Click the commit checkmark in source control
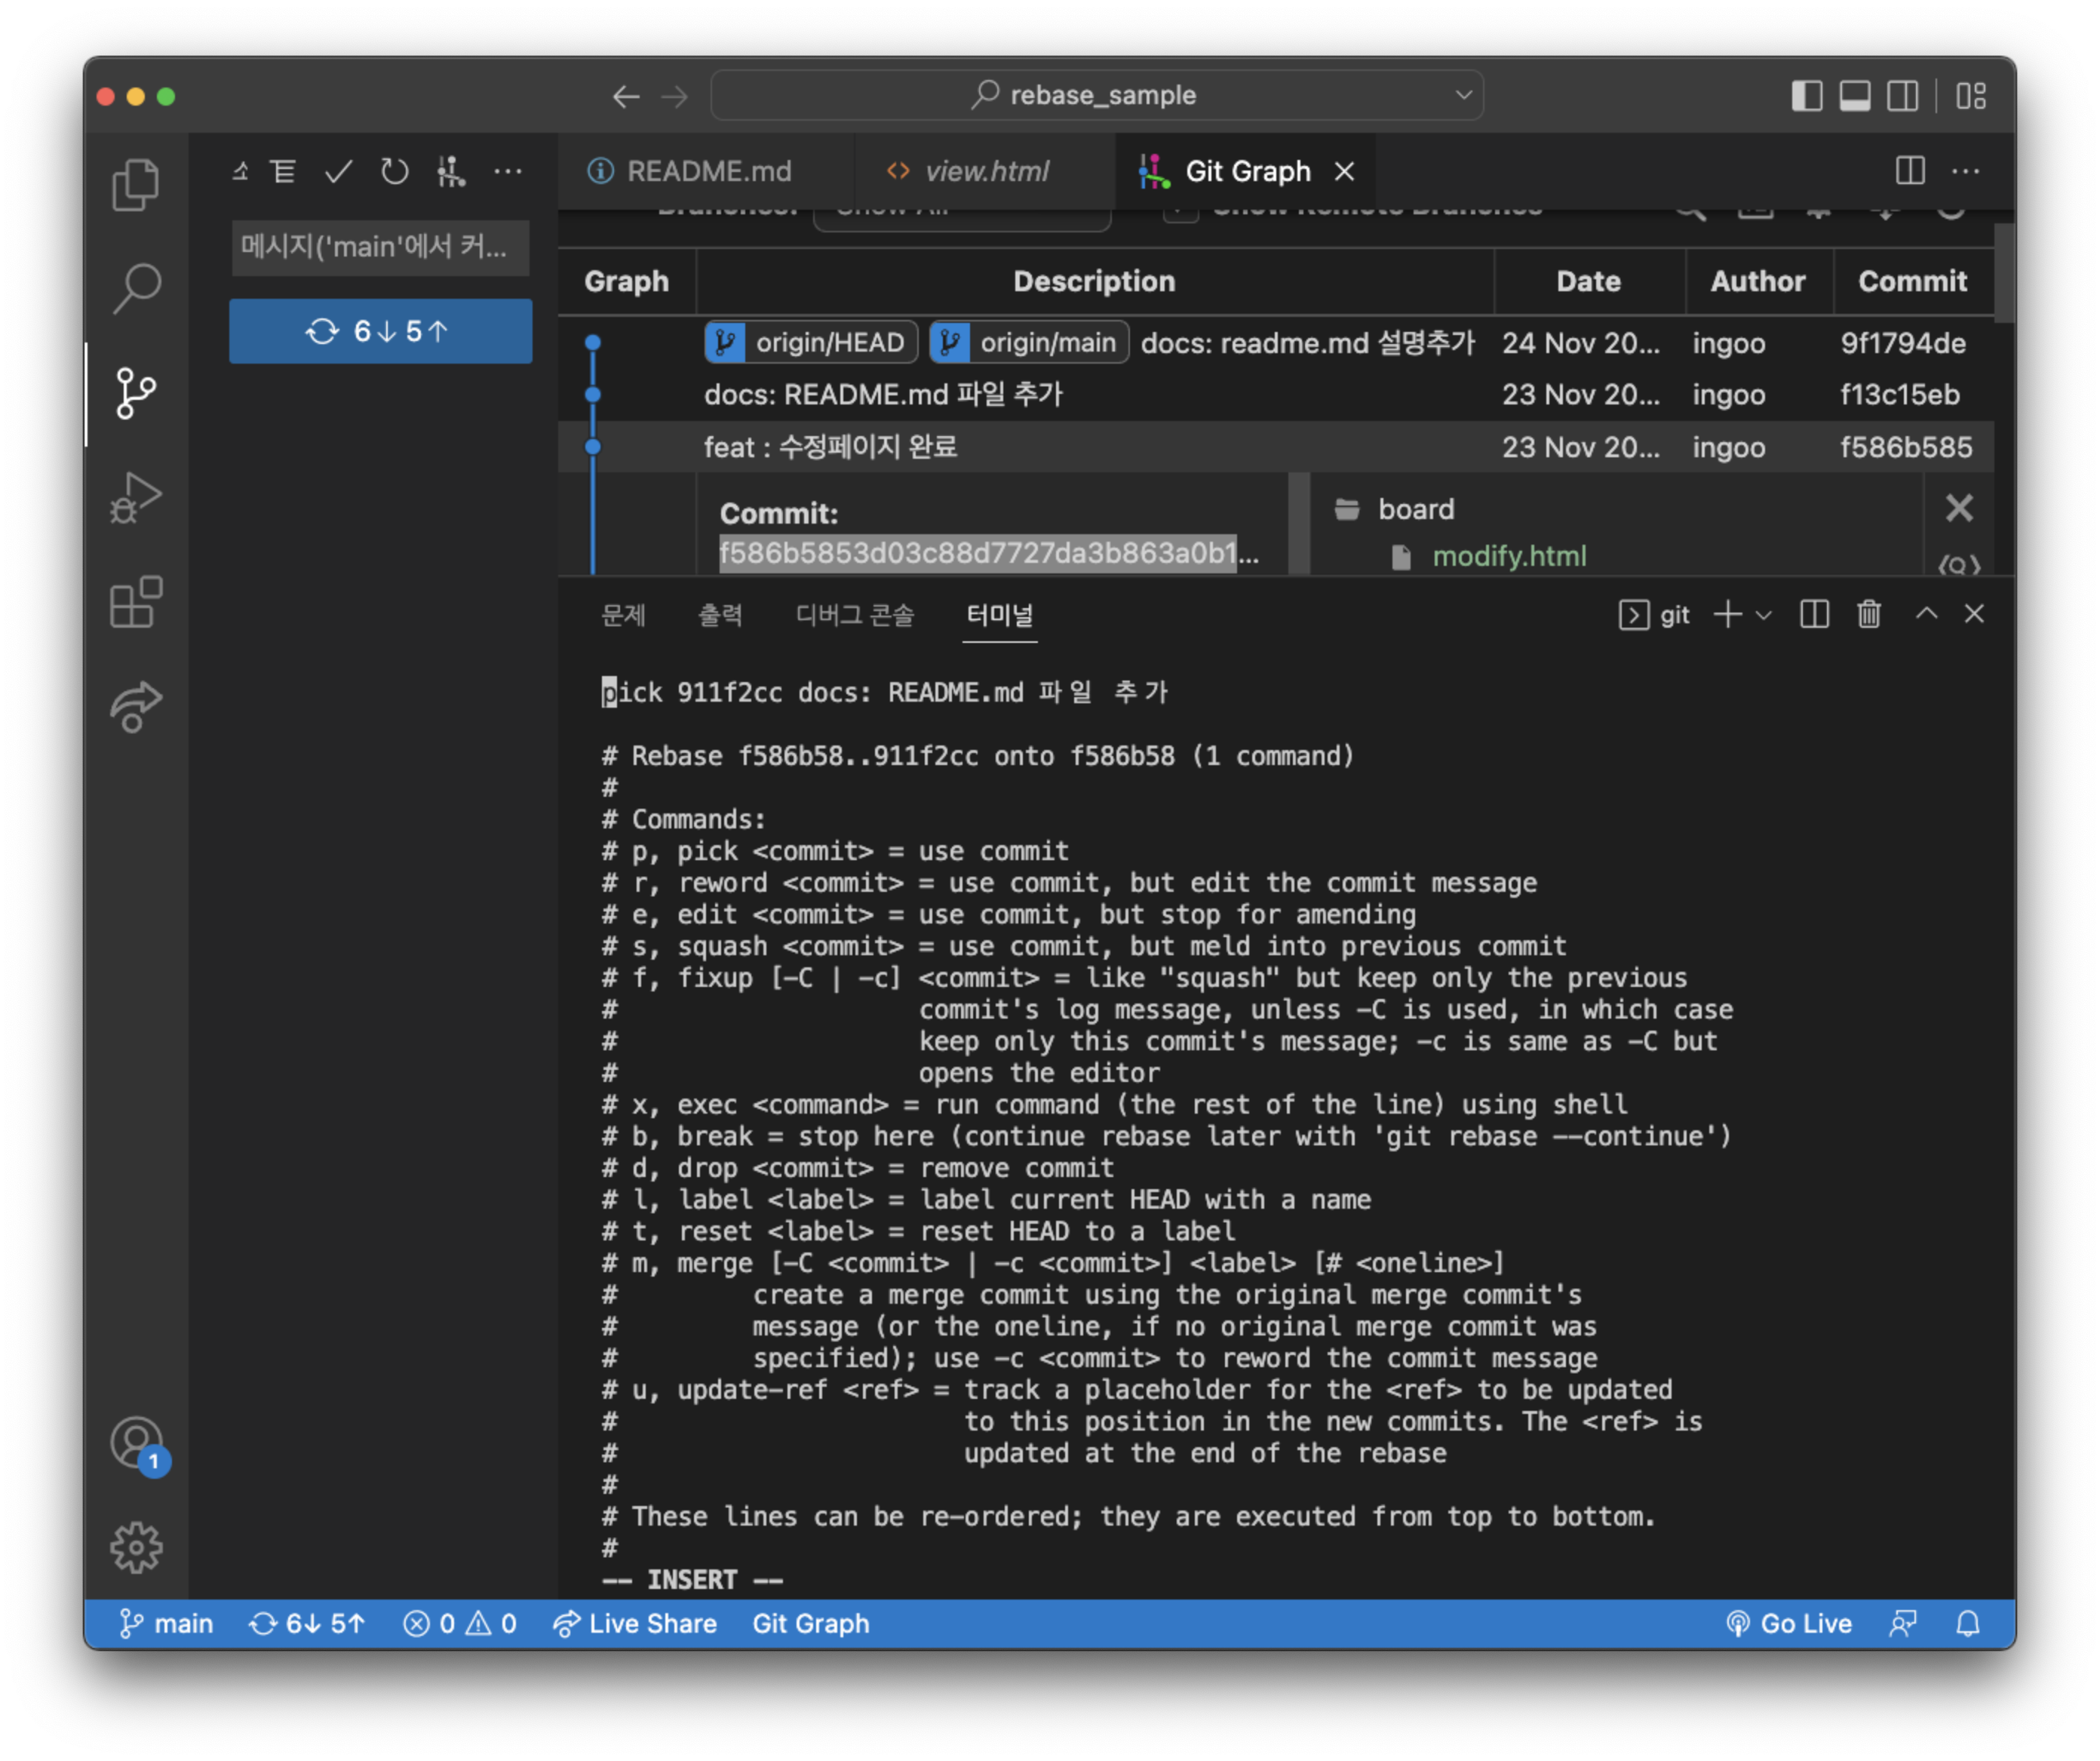This screenshot has width=2100, height=1761. (339, 172)
